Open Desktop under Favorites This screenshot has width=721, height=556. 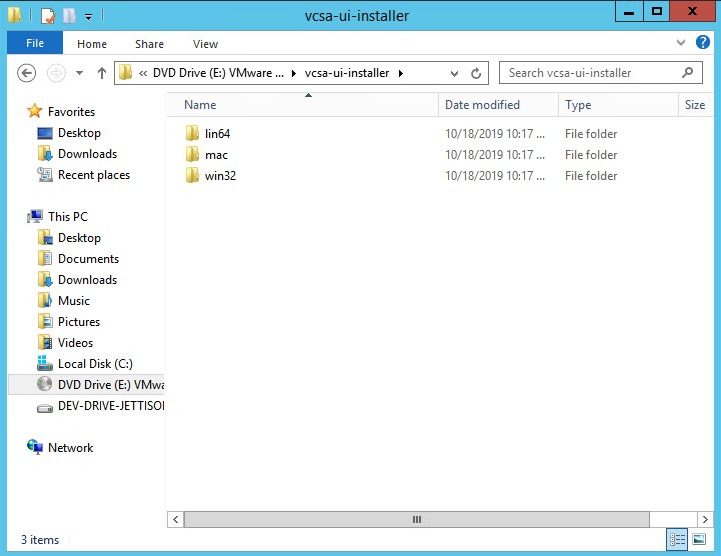coord(79,133)
